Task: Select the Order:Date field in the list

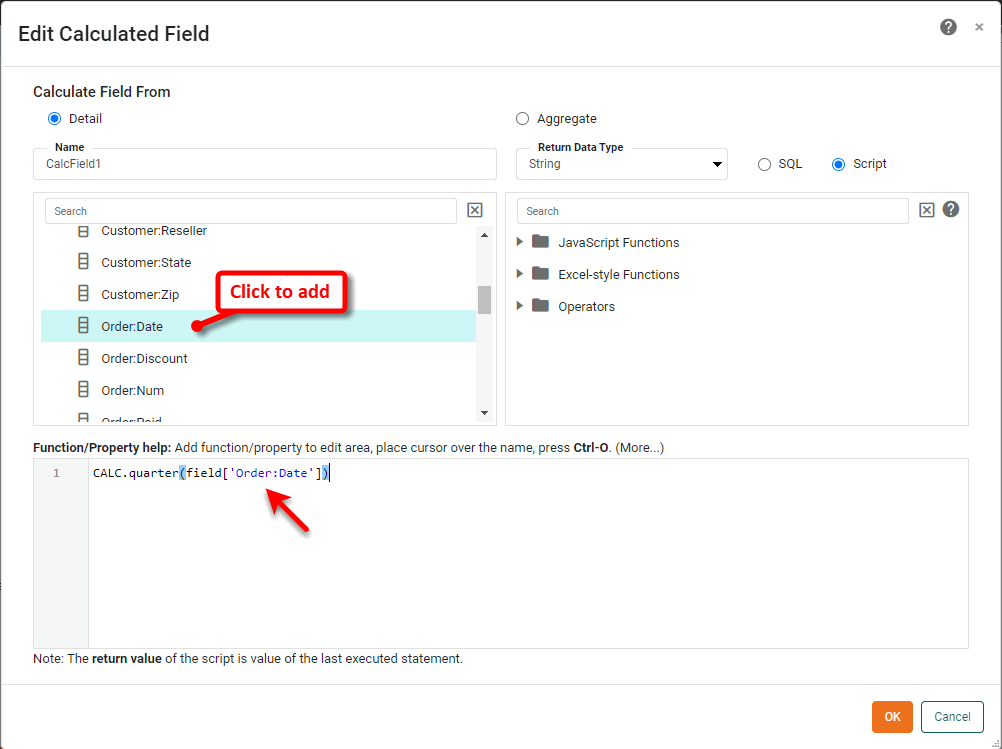Action: 135,326
